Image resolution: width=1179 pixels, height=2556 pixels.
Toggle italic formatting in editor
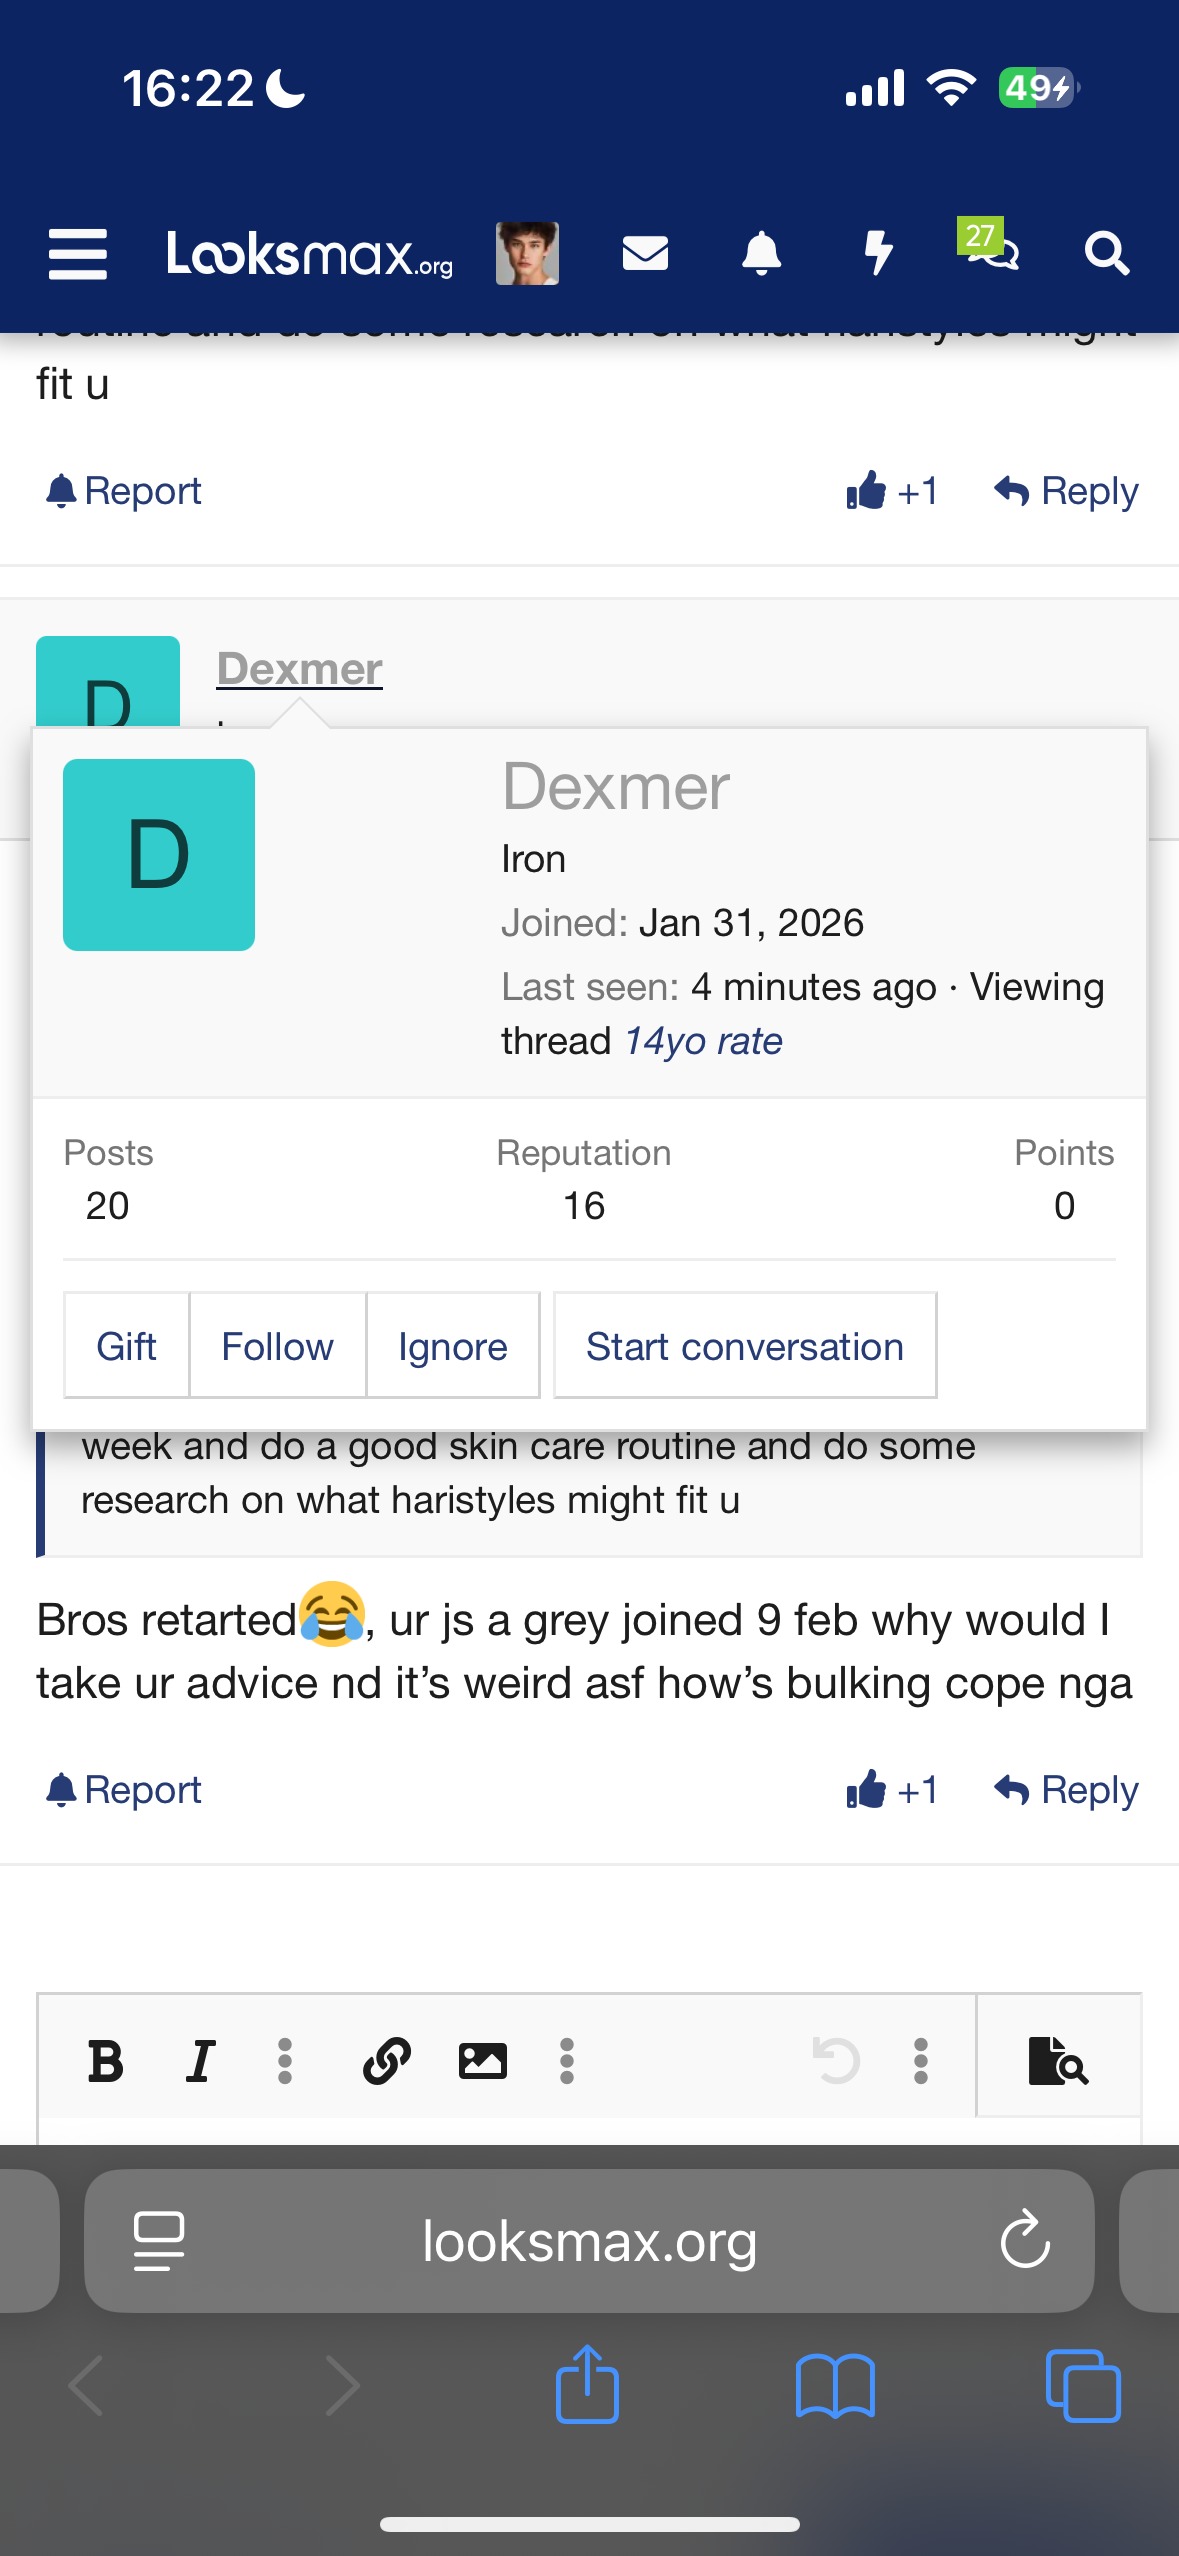pyautogui.click(x=201, y=2061)
